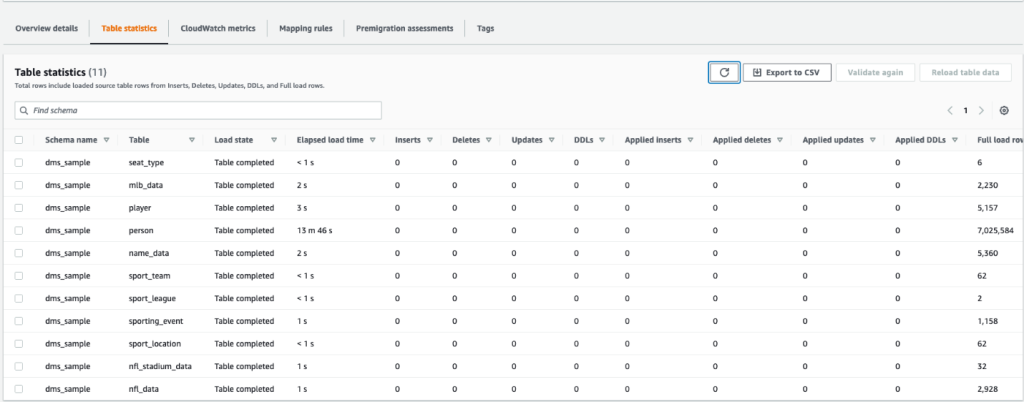1024x402 pixels.
Task: Click the 5,360 full load rows value
Action: pyautogui.click(x=988, y=253)
